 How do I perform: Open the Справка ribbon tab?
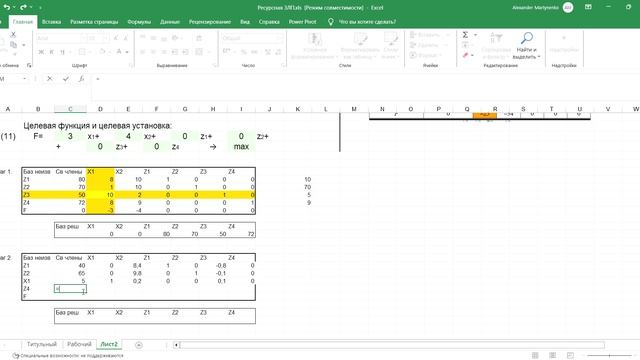tap(269, 22)
